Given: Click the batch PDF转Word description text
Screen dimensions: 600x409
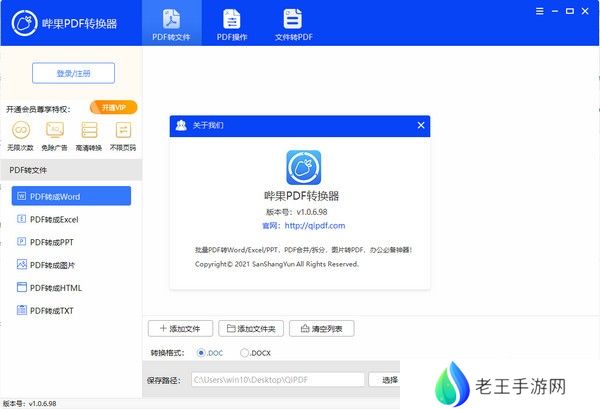Looking at the screenshot, I should [303, 250].
